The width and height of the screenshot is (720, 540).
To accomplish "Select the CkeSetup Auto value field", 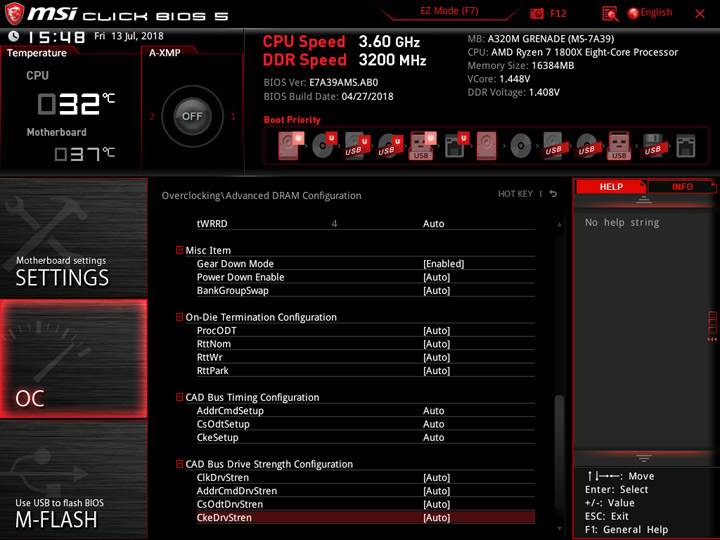I will point(433,437).
